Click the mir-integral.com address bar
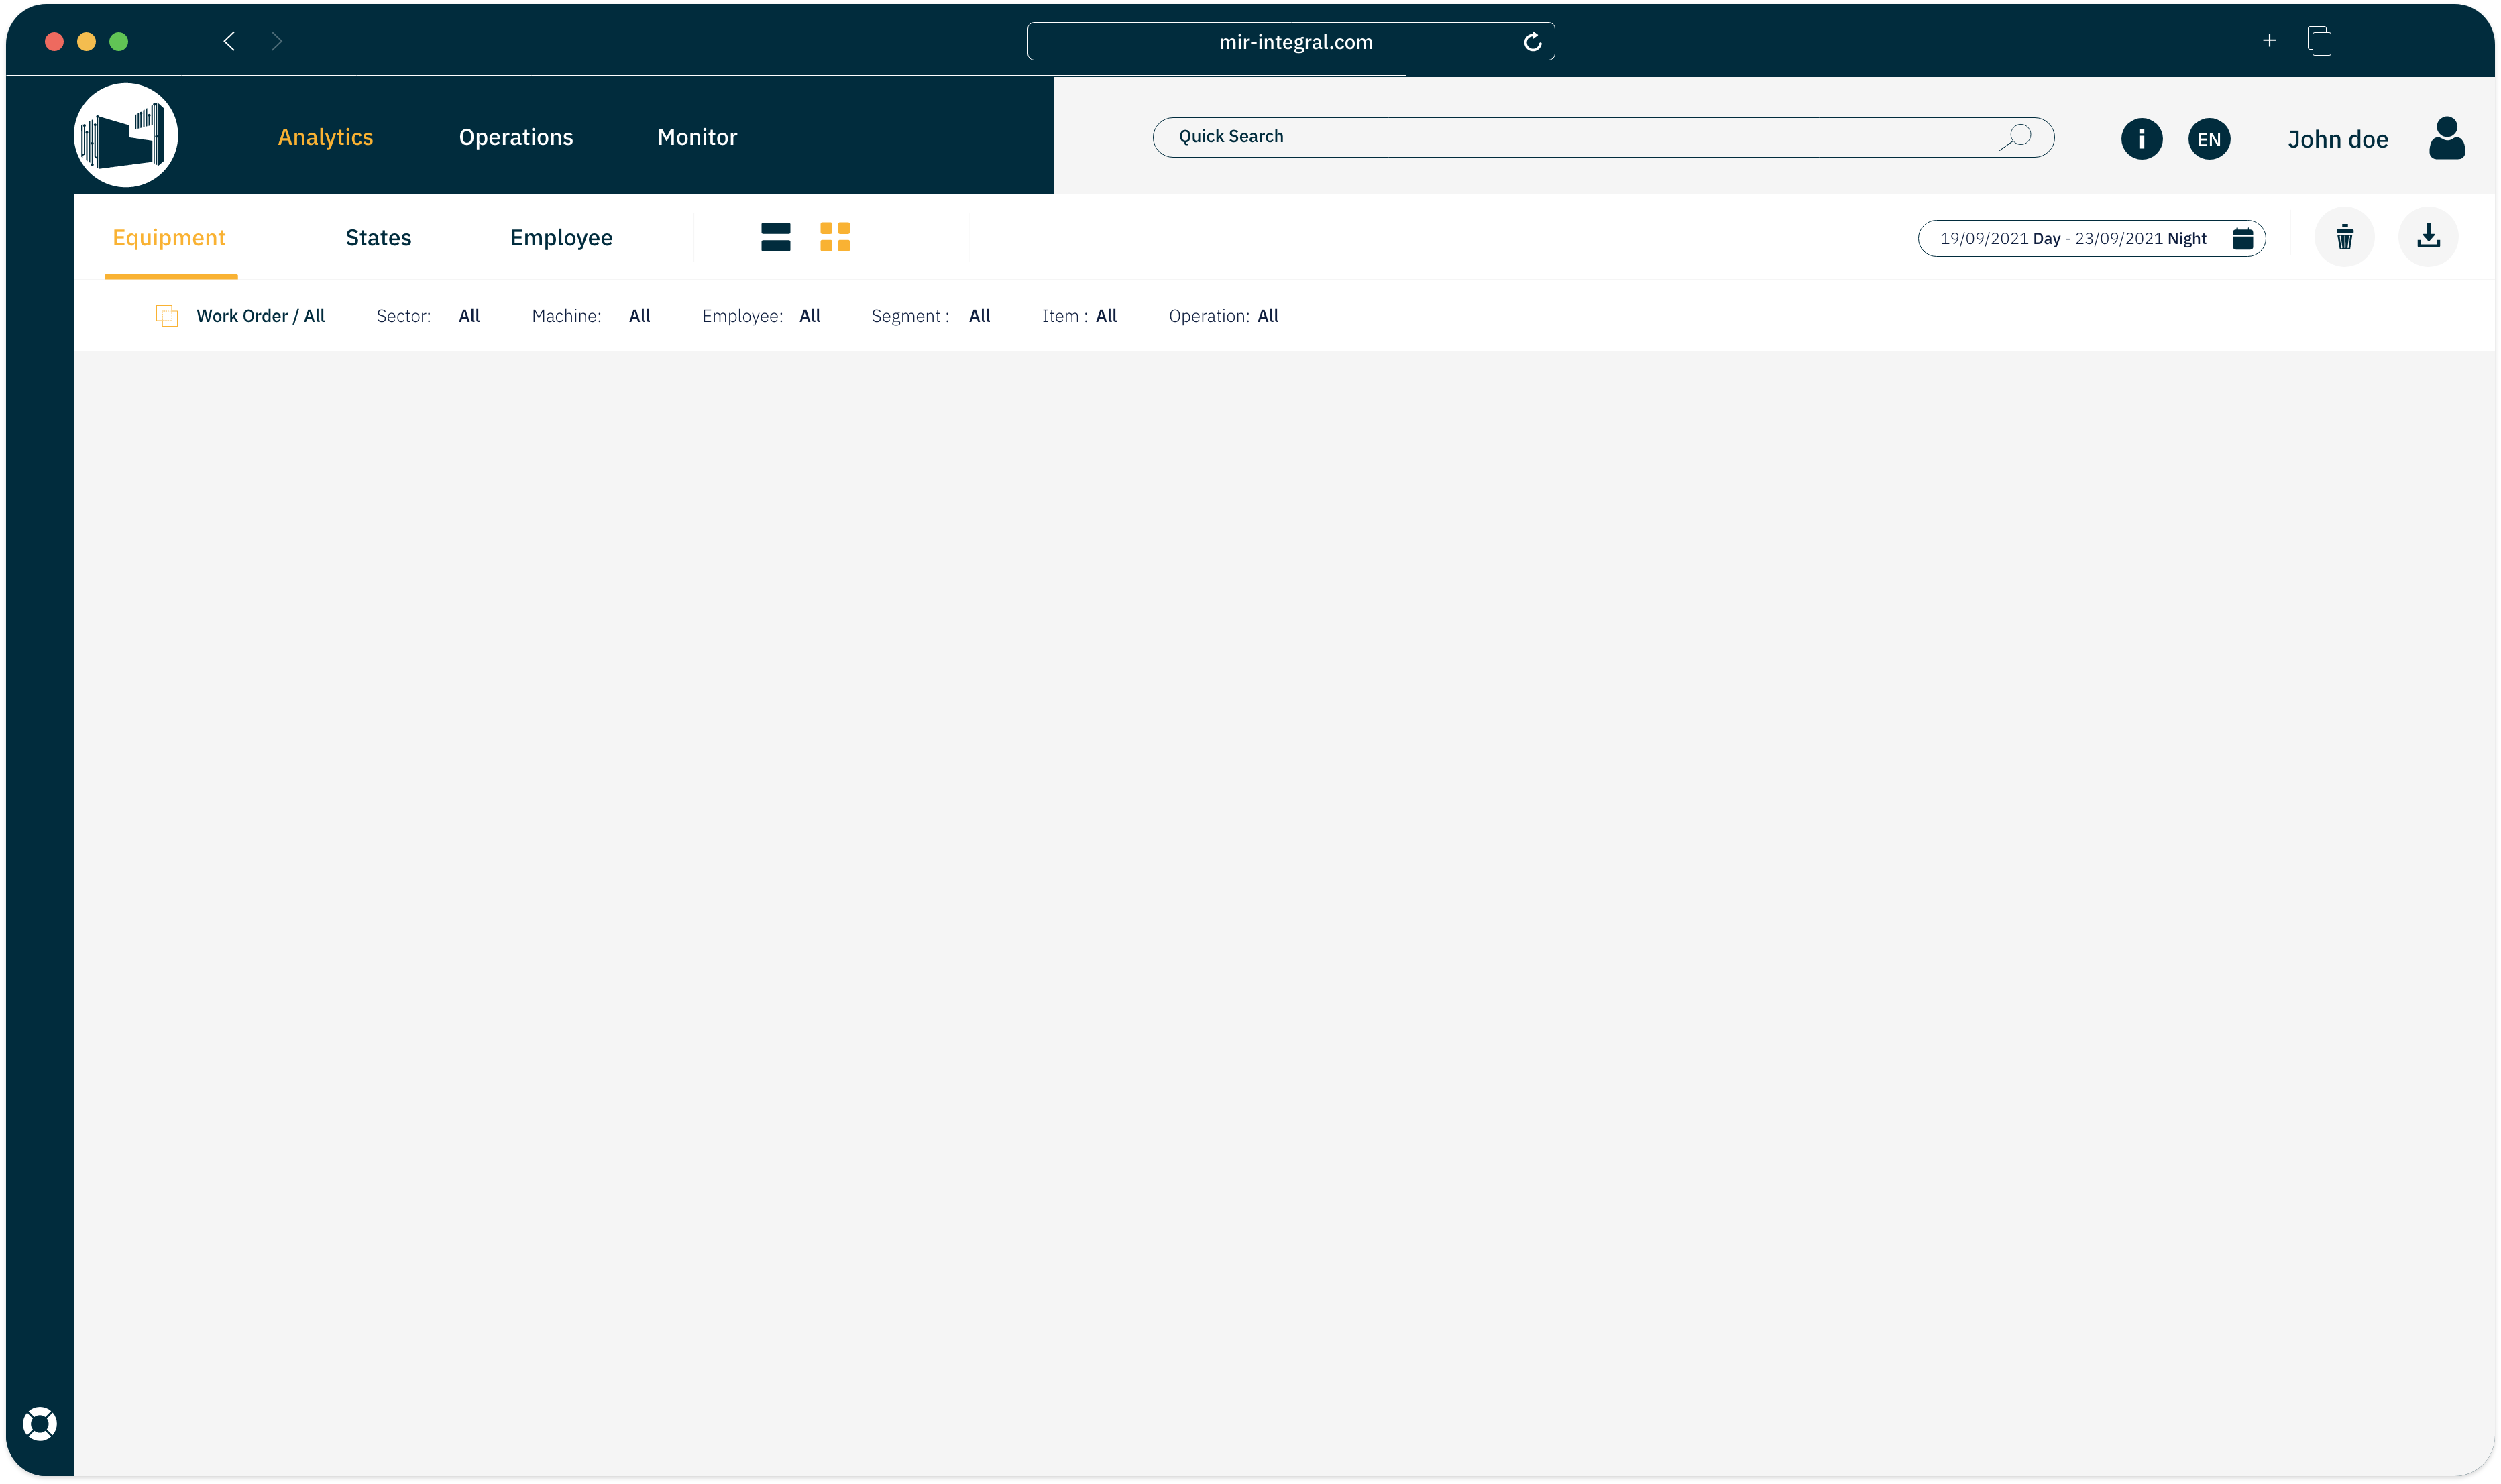Screen dimensions: 2501x1484 [1290, 41]
